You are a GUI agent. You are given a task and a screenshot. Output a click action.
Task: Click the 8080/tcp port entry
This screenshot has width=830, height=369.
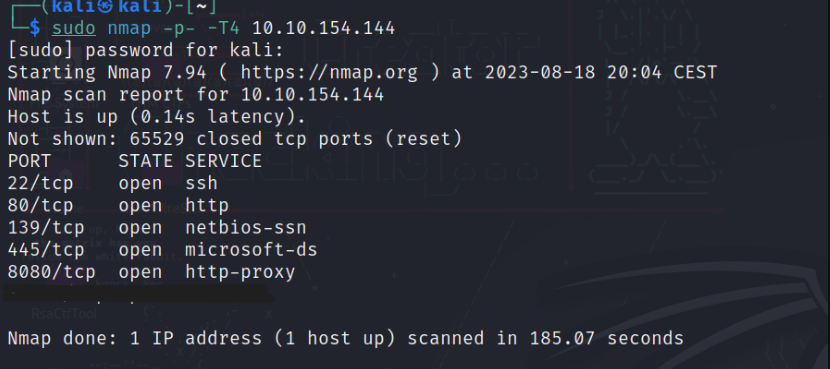[51, 272]
